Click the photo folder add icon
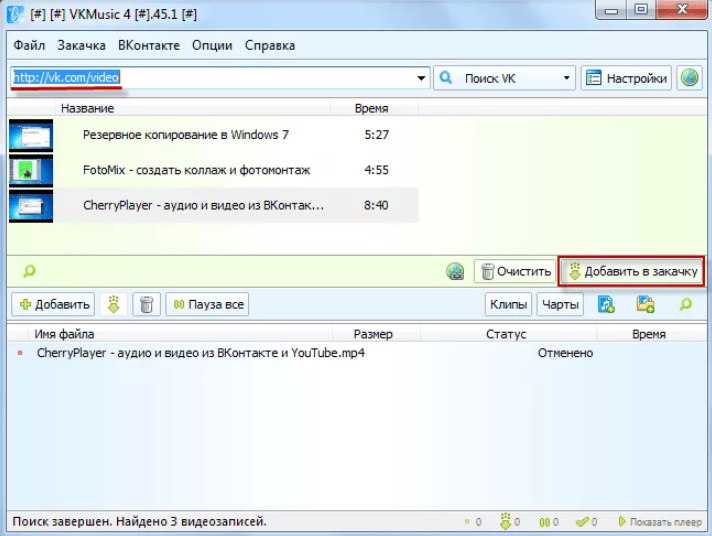Image resolution: width=712 pixels, height=536 pixels. pos(646,304)
